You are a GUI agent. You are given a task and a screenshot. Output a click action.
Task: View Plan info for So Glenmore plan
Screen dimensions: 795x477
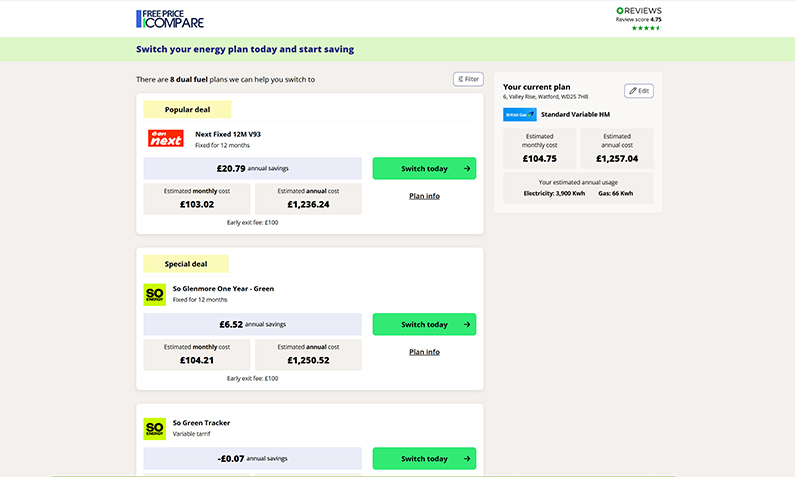pyautogui.click(x=424, y=352)
